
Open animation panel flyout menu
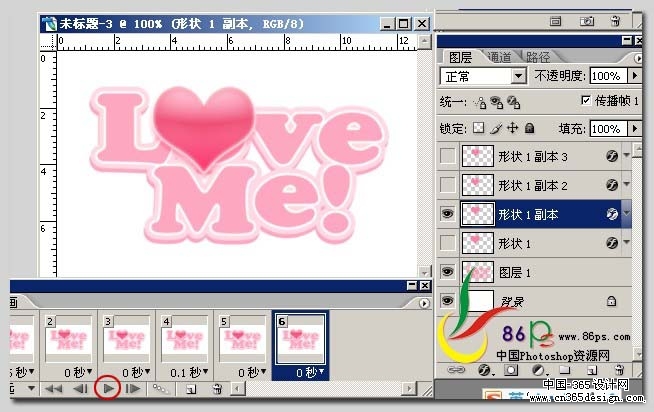pos(424,303)
